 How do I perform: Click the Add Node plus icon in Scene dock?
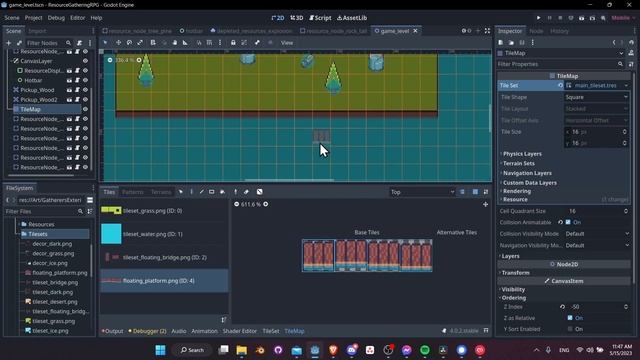point(9,43)
